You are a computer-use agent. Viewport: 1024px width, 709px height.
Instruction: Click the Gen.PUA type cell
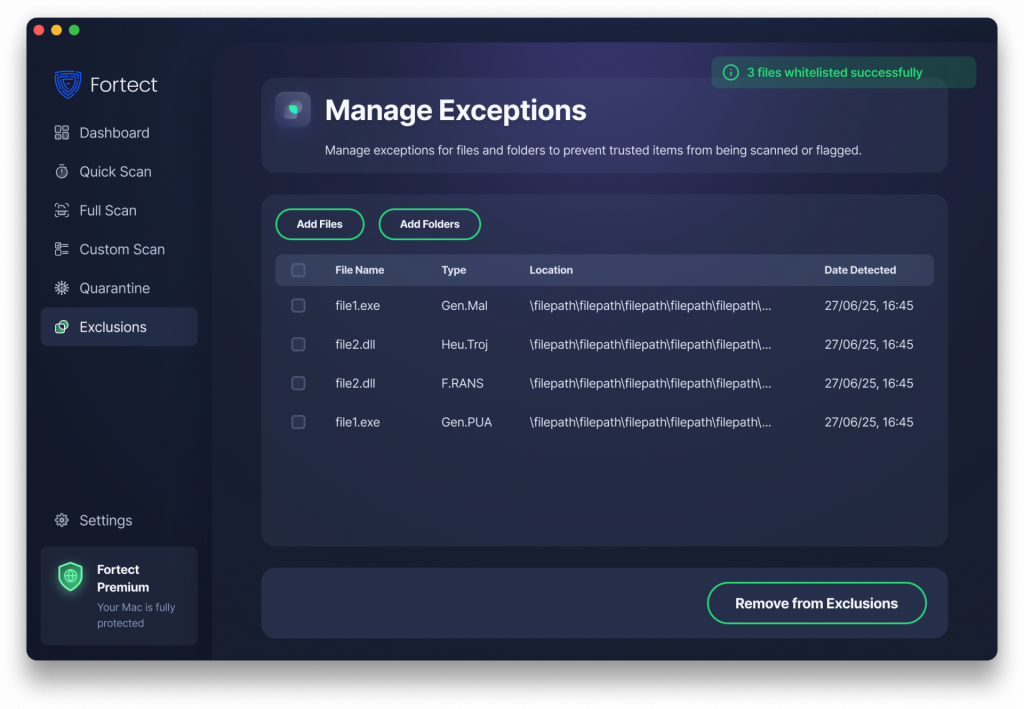[x=466, y=422]
